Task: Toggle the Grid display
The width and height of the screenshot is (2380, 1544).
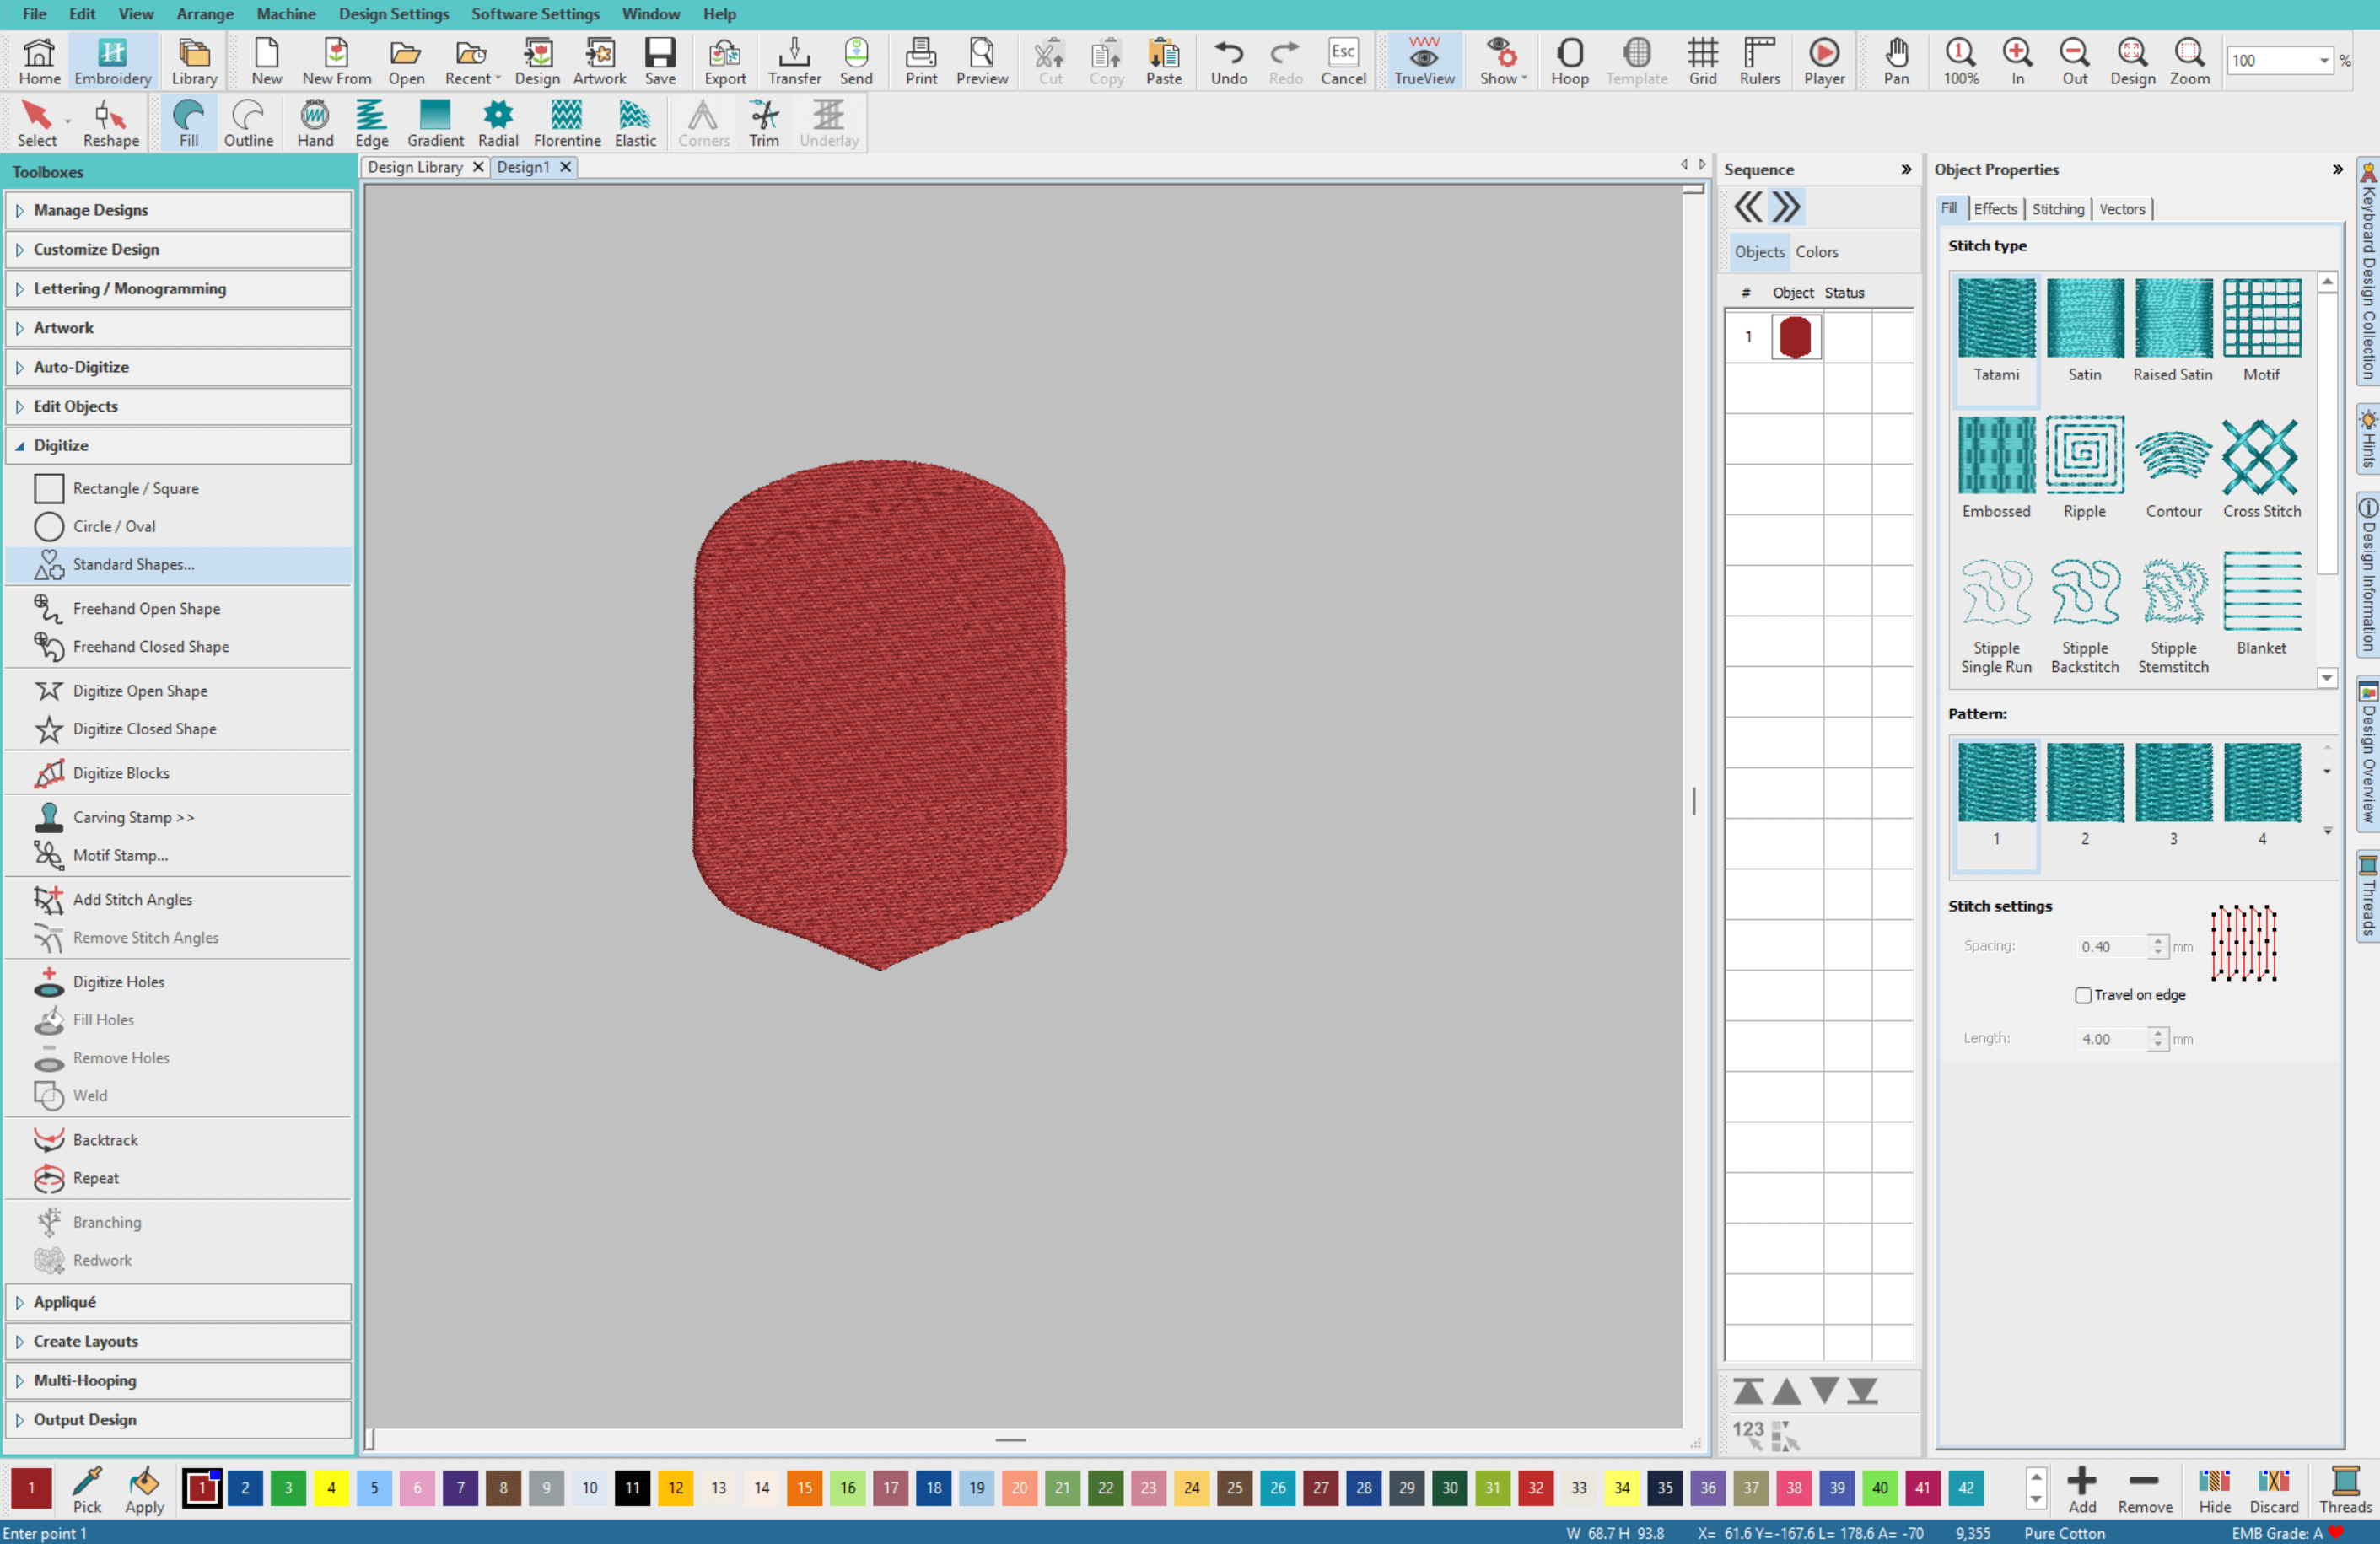Action: 1703,60
